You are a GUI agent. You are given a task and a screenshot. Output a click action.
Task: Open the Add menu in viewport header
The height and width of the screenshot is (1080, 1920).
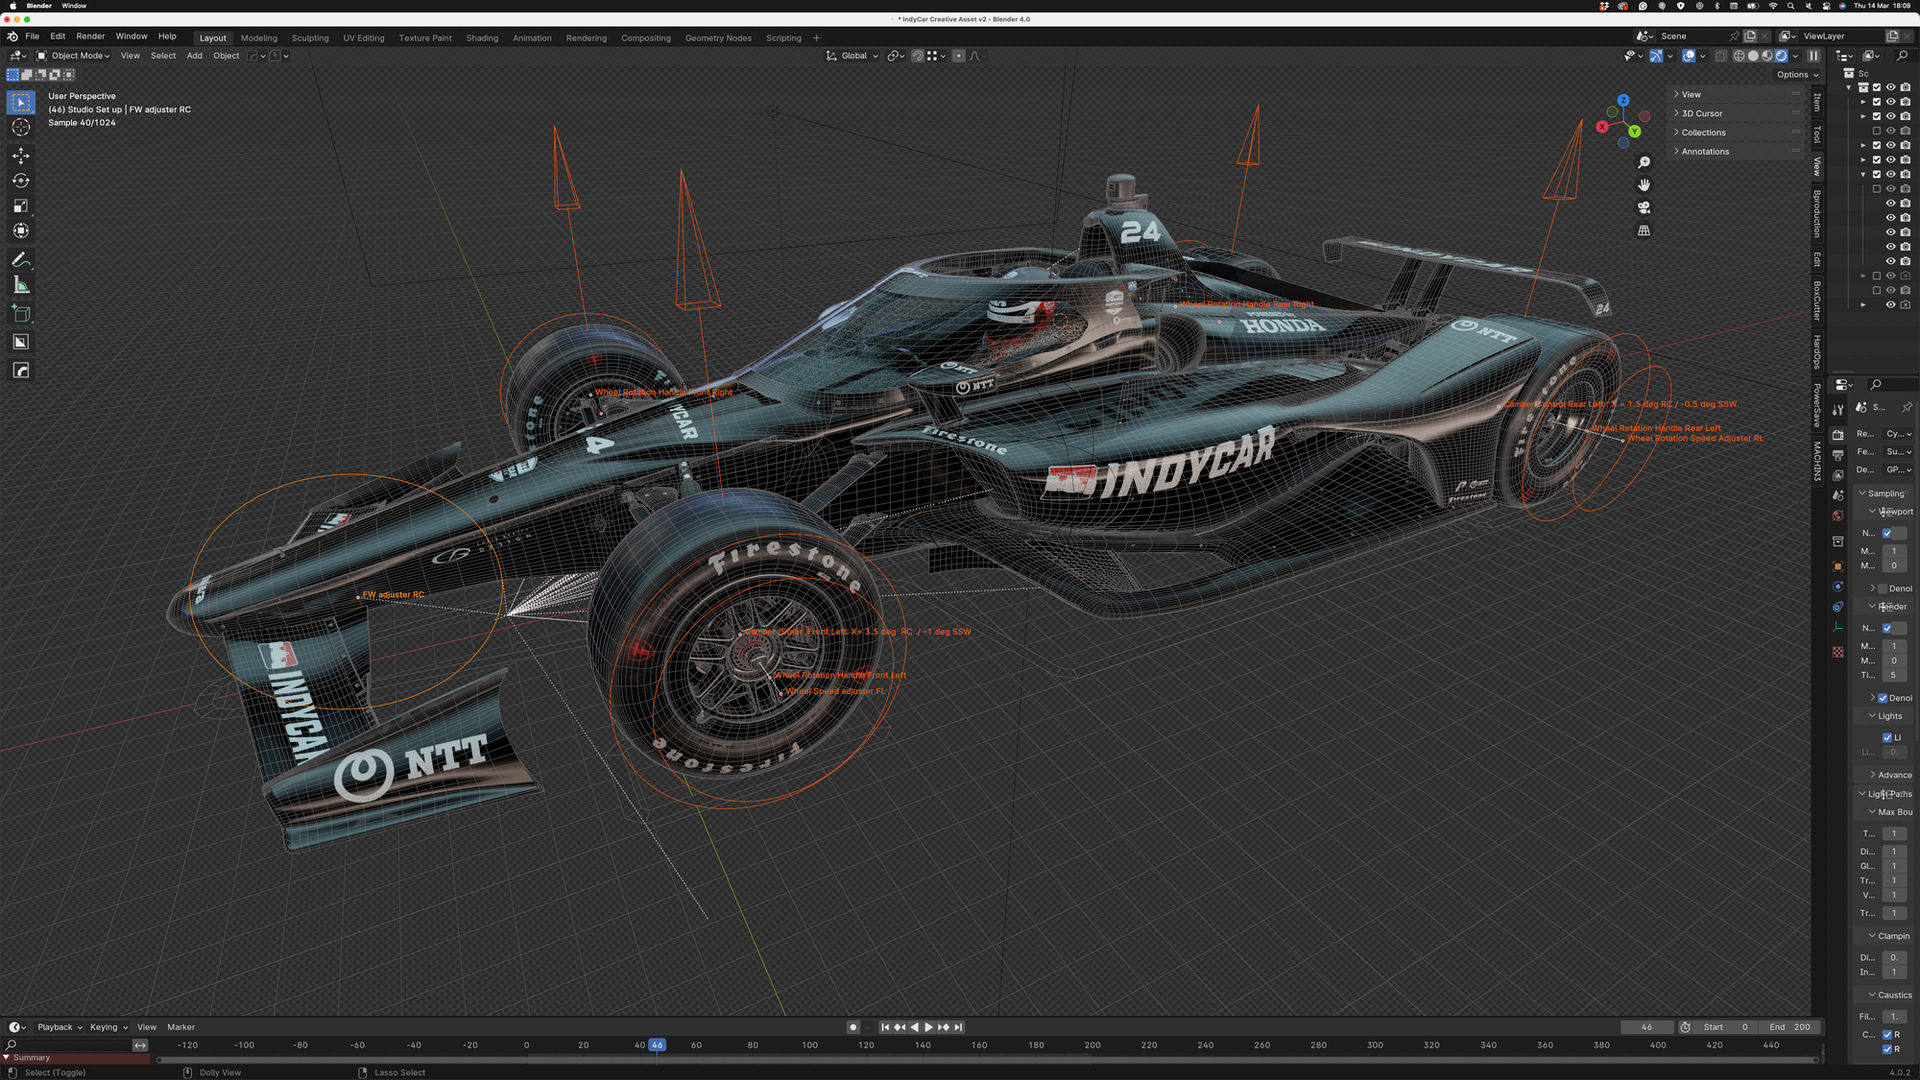[194, 56]
